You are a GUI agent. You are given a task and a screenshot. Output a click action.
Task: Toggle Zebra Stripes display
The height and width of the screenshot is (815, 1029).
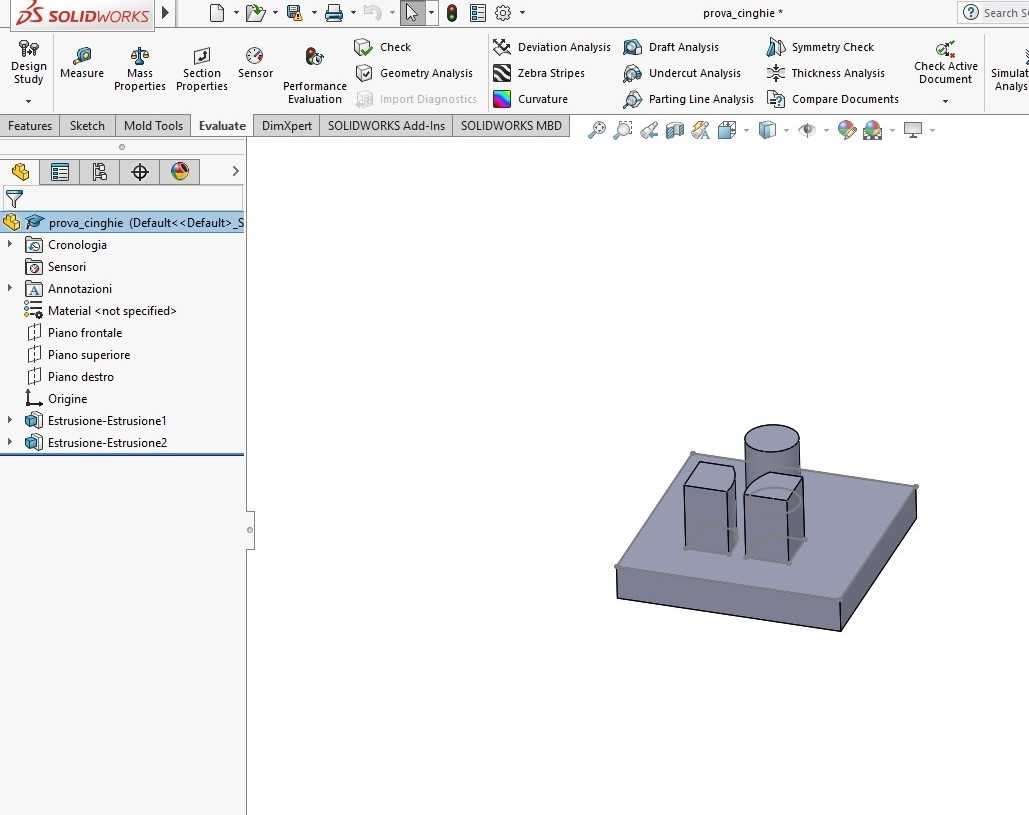(x=539, y=73)
